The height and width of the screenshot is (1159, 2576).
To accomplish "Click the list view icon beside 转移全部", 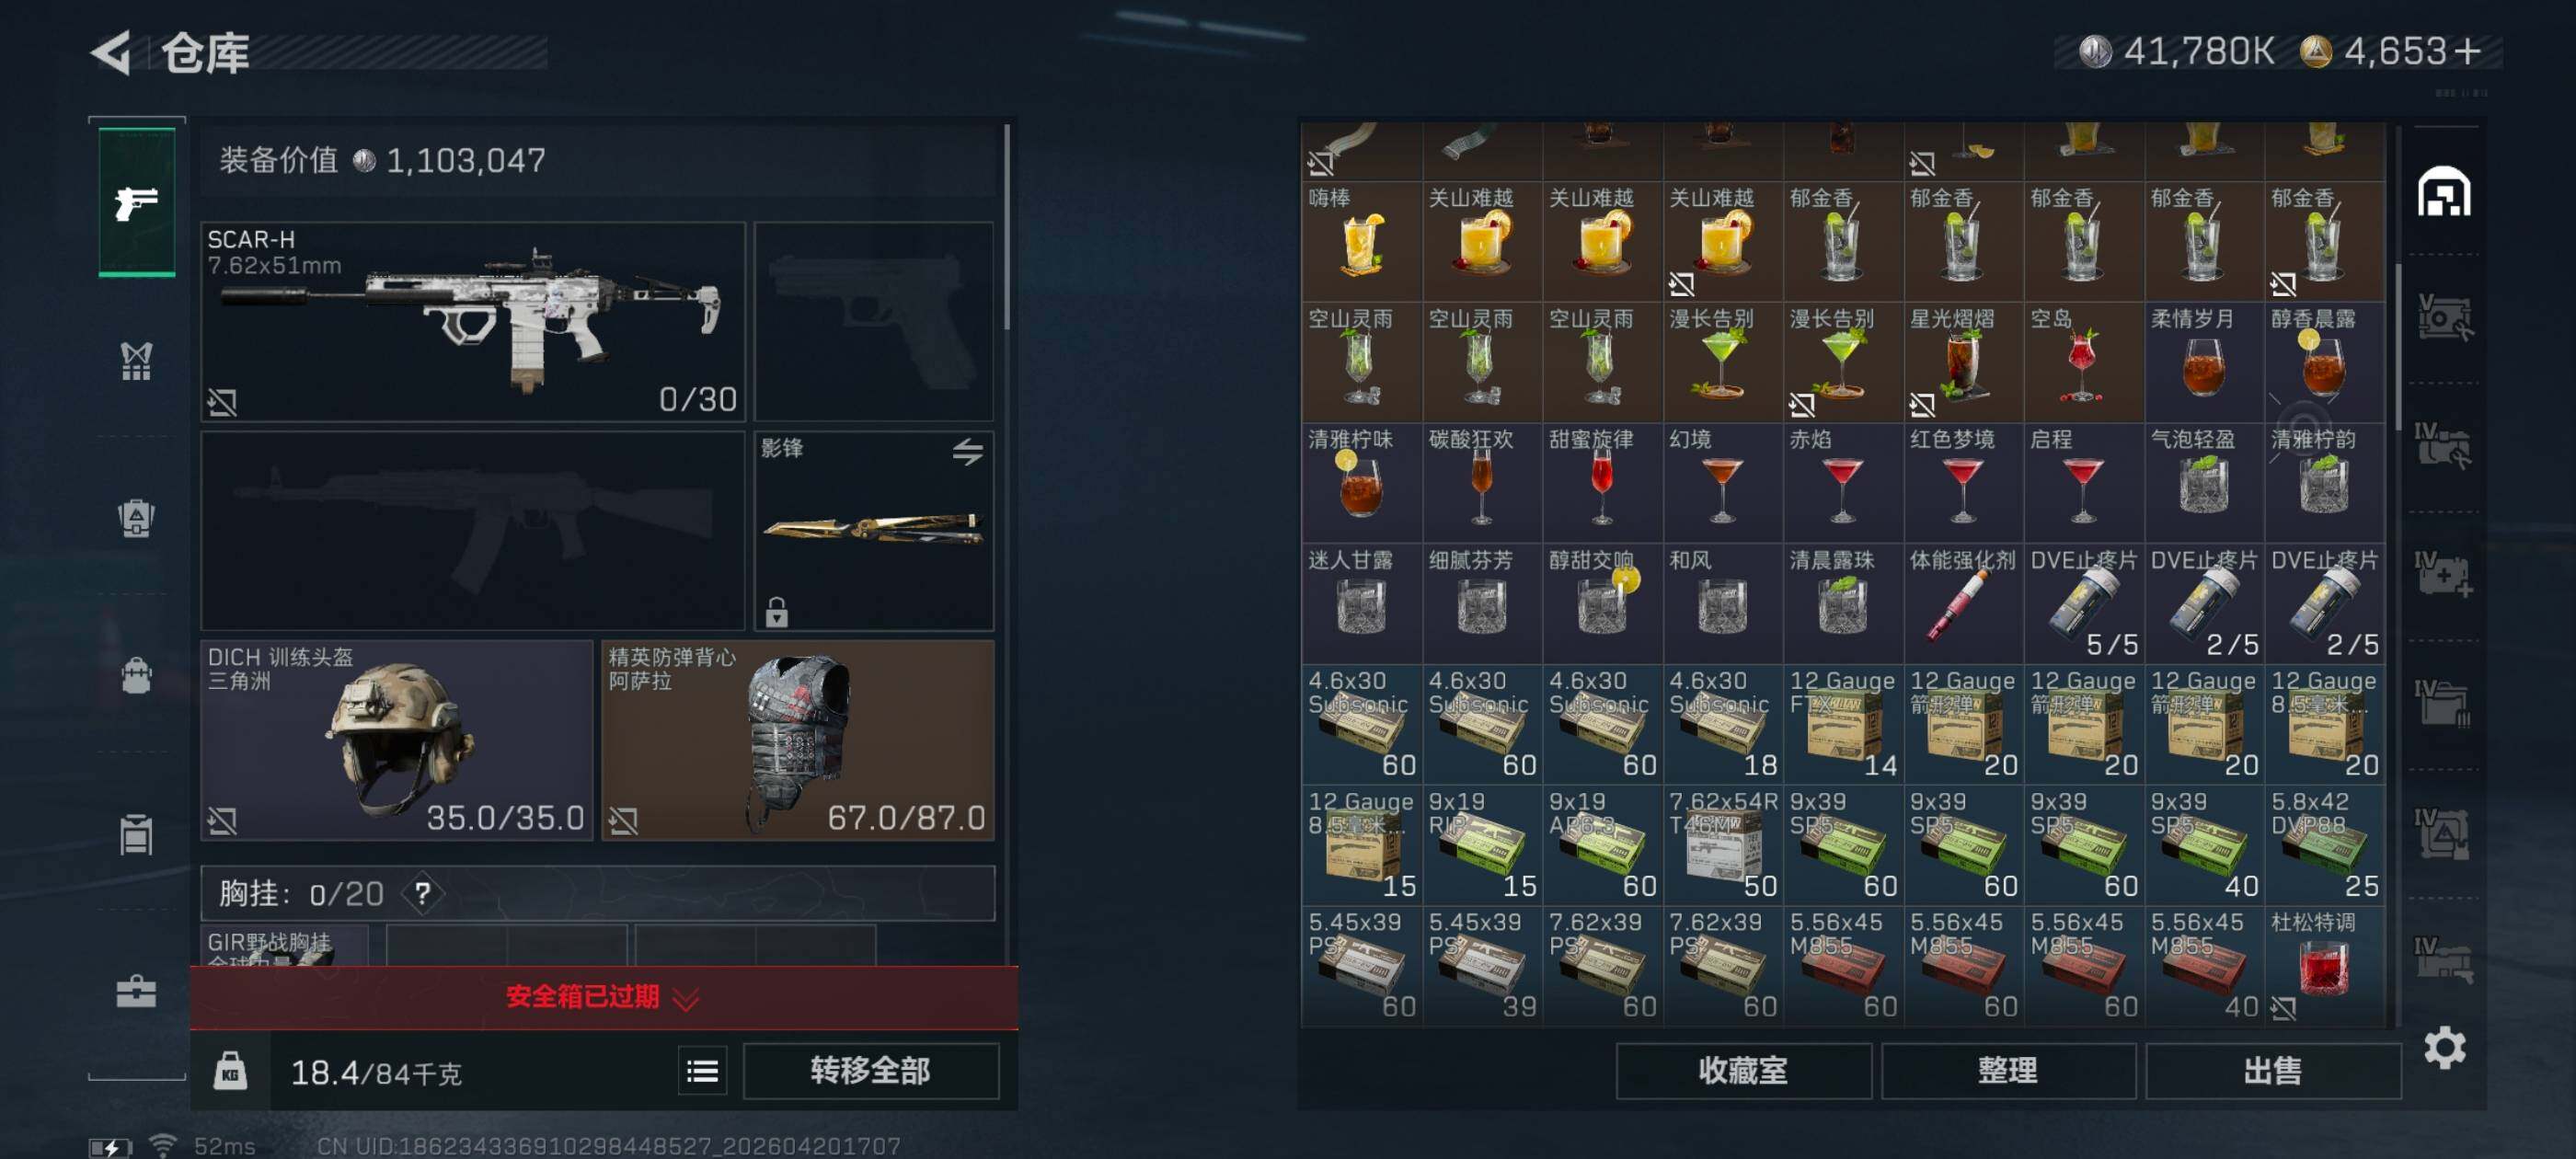I will click(x=702, y=1072).
